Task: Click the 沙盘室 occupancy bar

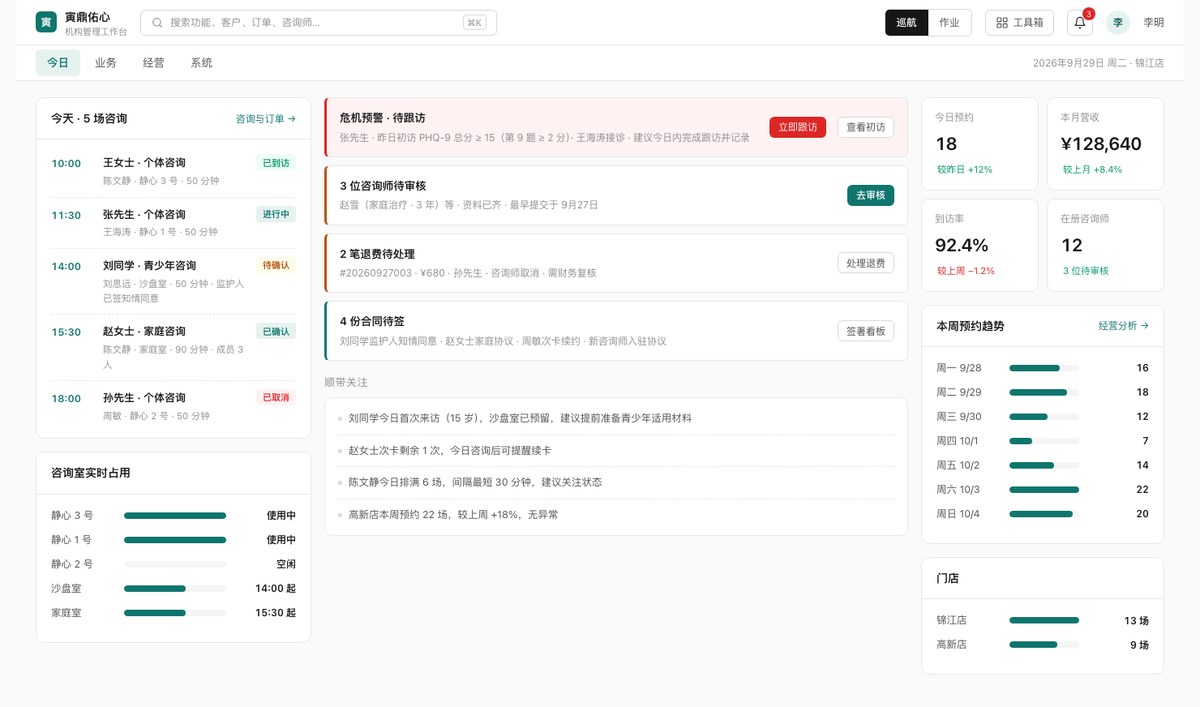Action: coord(175,589)
